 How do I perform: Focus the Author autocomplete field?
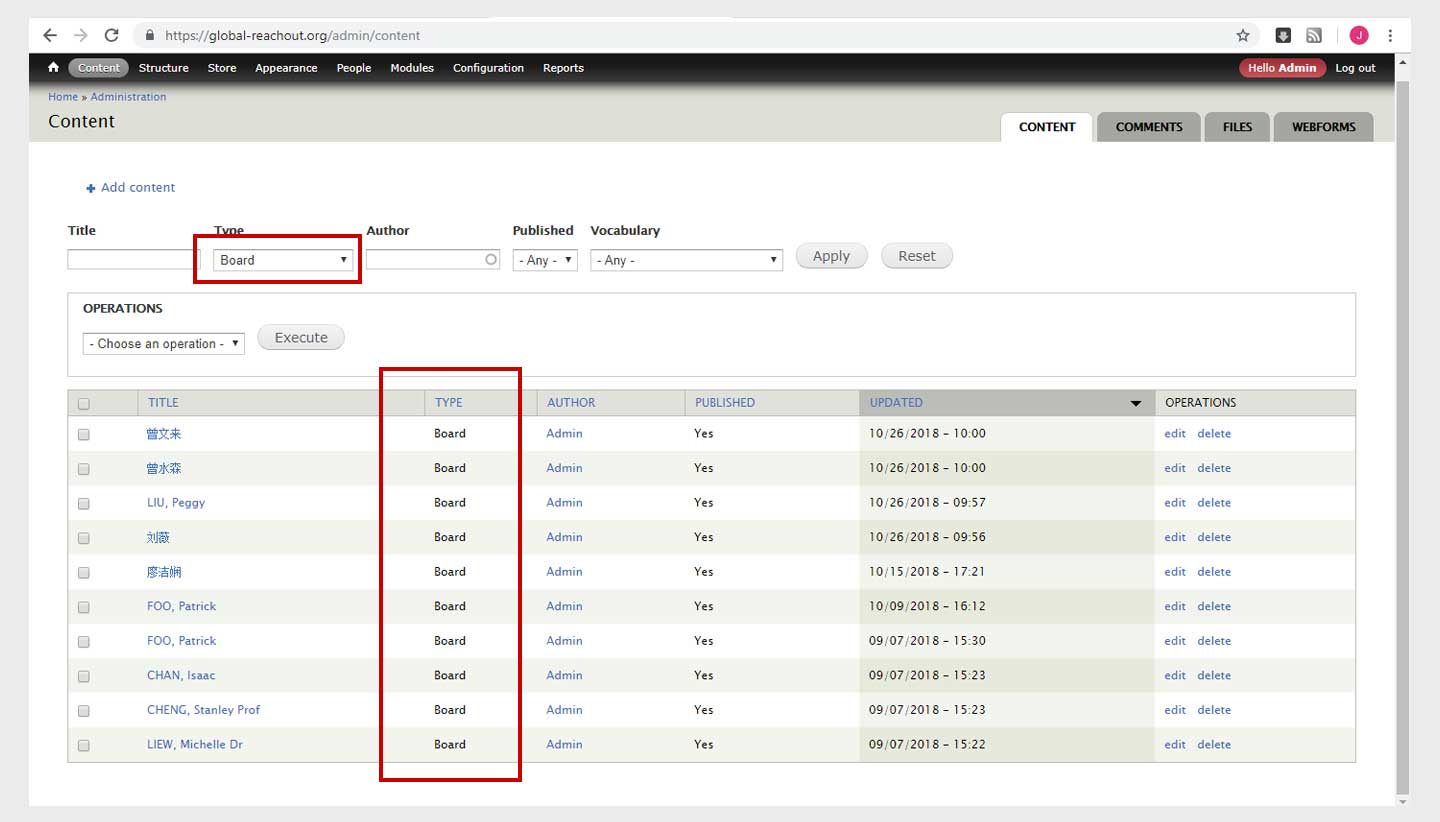[x=433, y=260]
